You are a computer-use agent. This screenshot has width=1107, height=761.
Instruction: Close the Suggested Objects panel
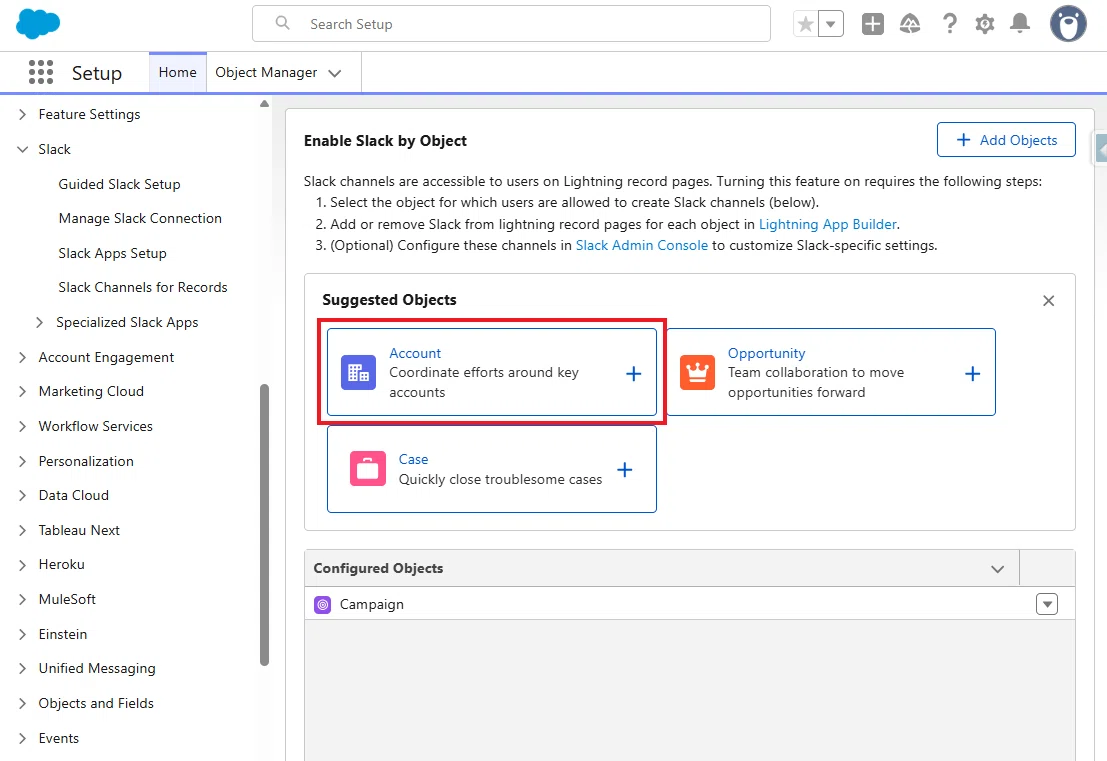(1048, 301)
